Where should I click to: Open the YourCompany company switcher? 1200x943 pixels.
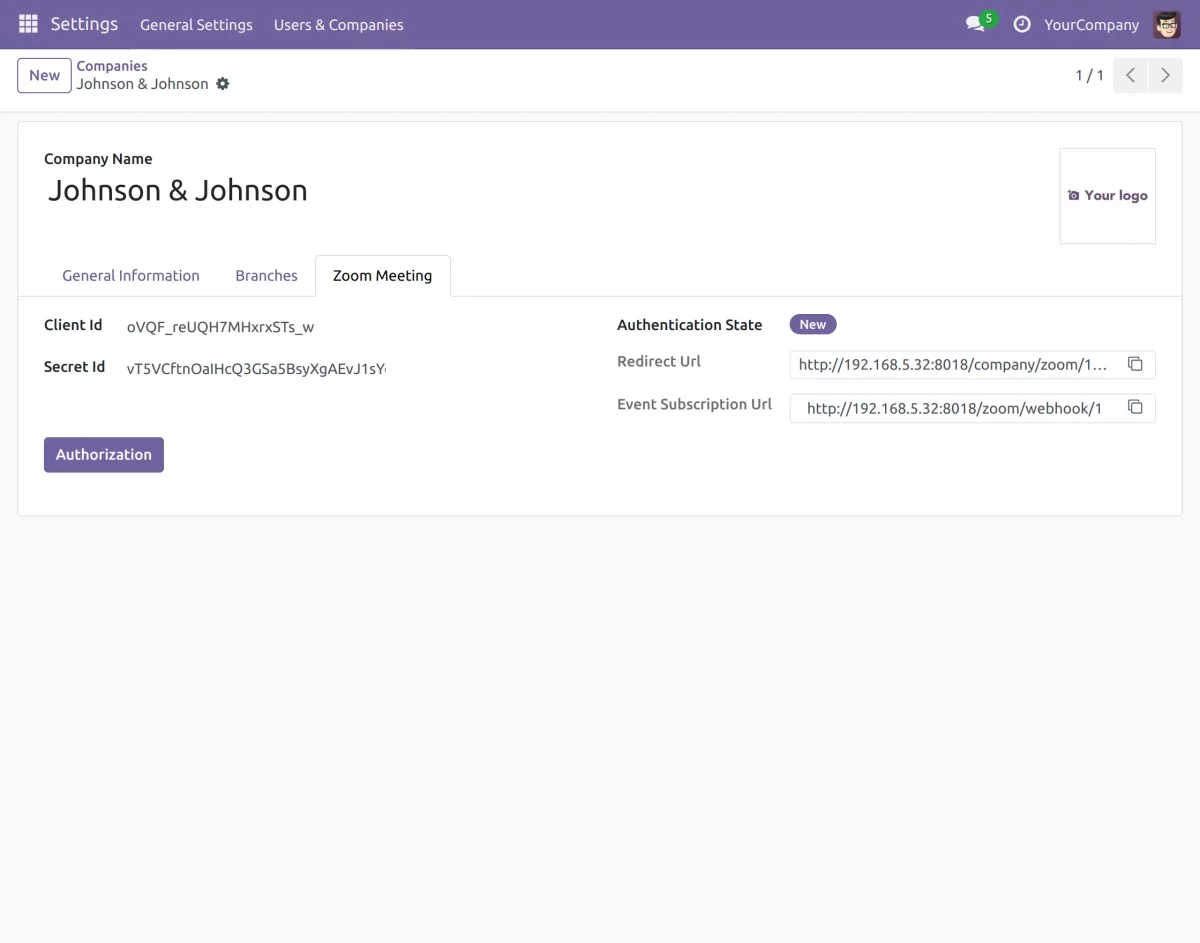pyautogui.click(x=1091, y=25)
